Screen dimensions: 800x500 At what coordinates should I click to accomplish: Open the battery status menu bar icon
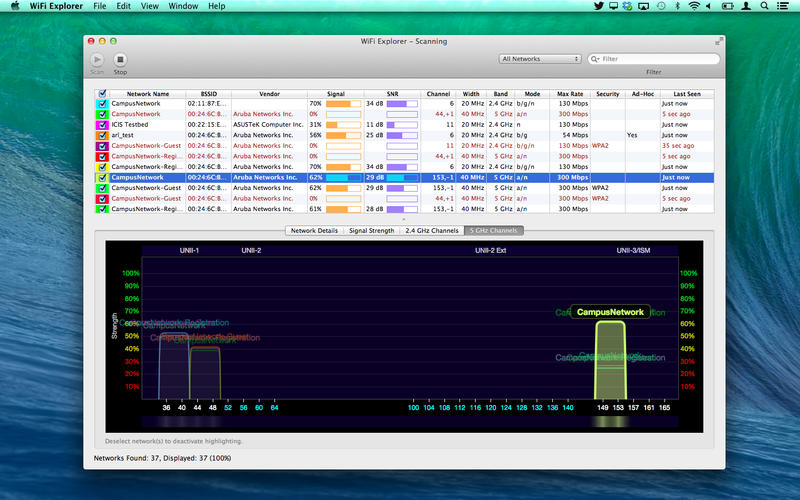728,6
